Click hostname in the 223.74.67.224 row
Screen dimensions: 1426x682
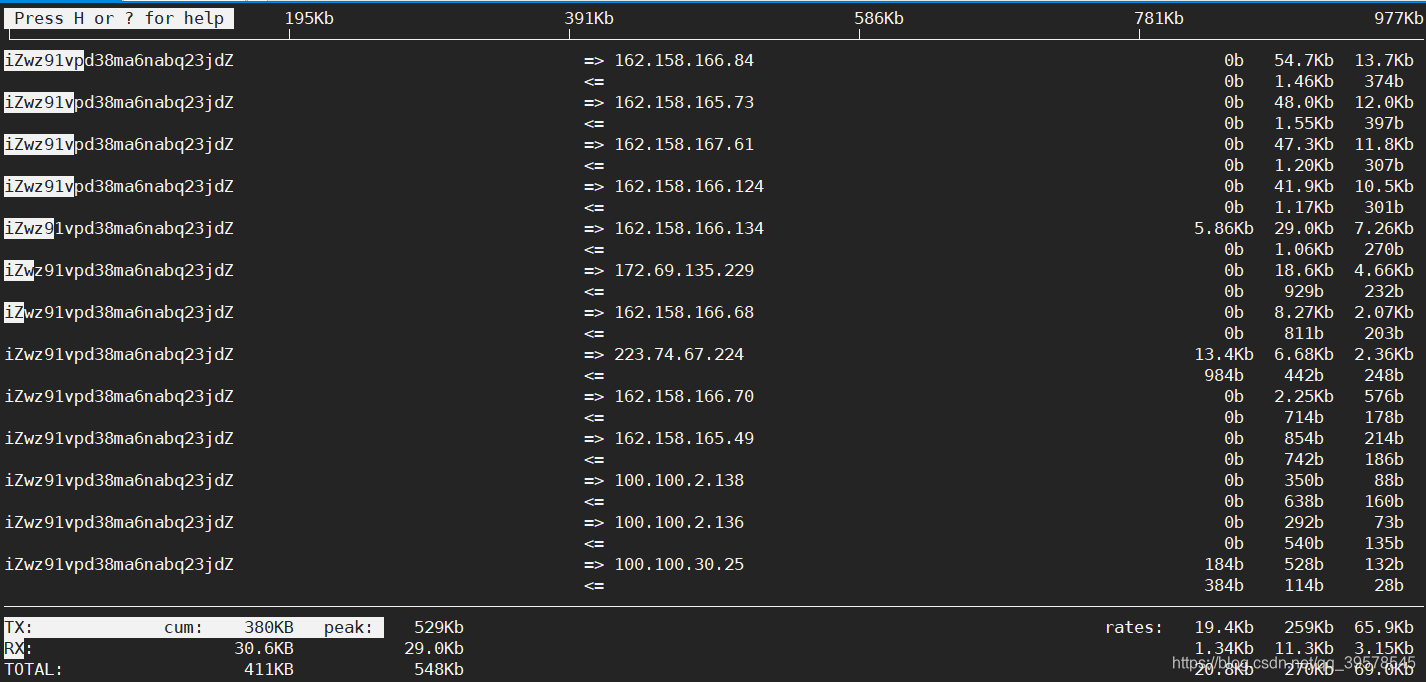coord(119,355)
